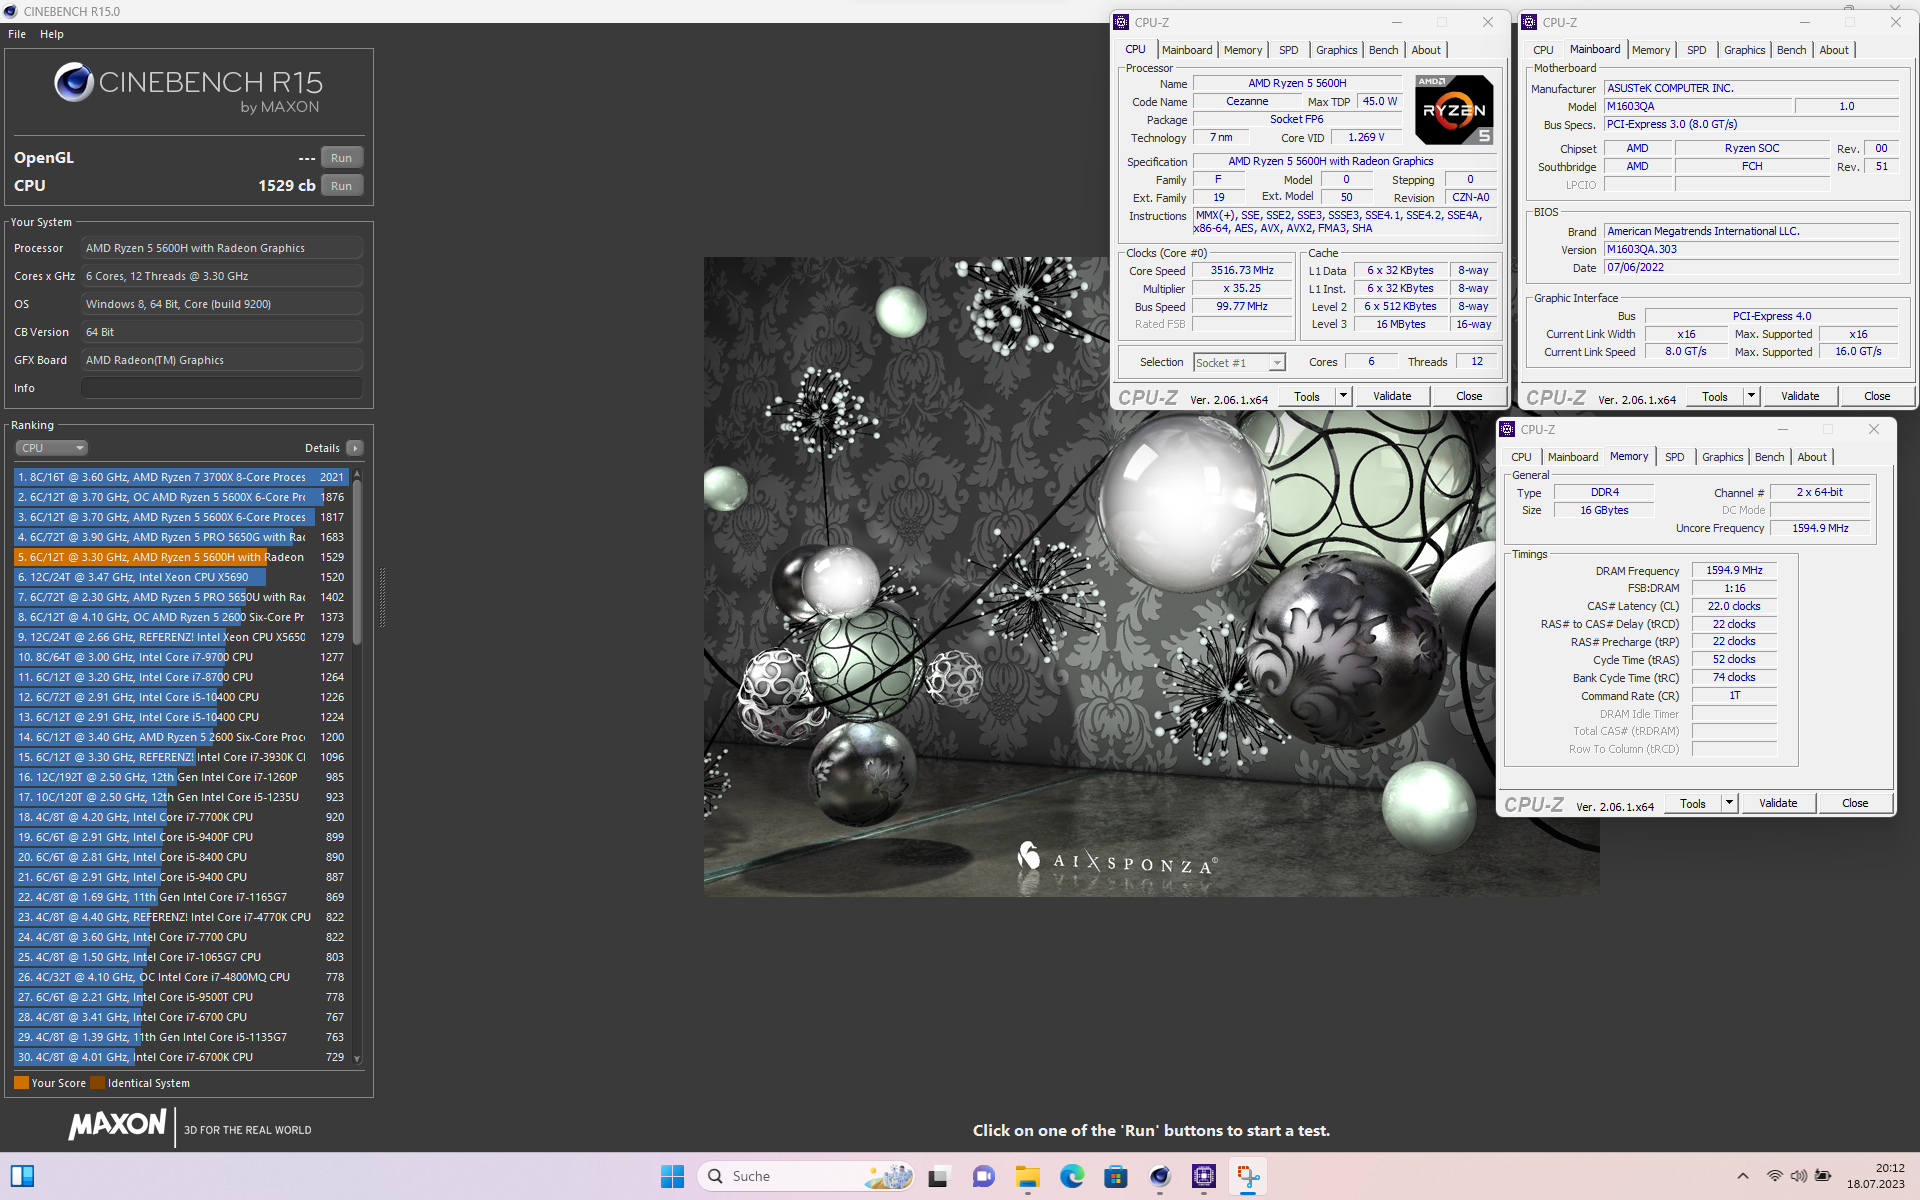The image size is (1920, 1200).
Task: Click the Cinebench title bar logo icon
Action: click(11, 11)
